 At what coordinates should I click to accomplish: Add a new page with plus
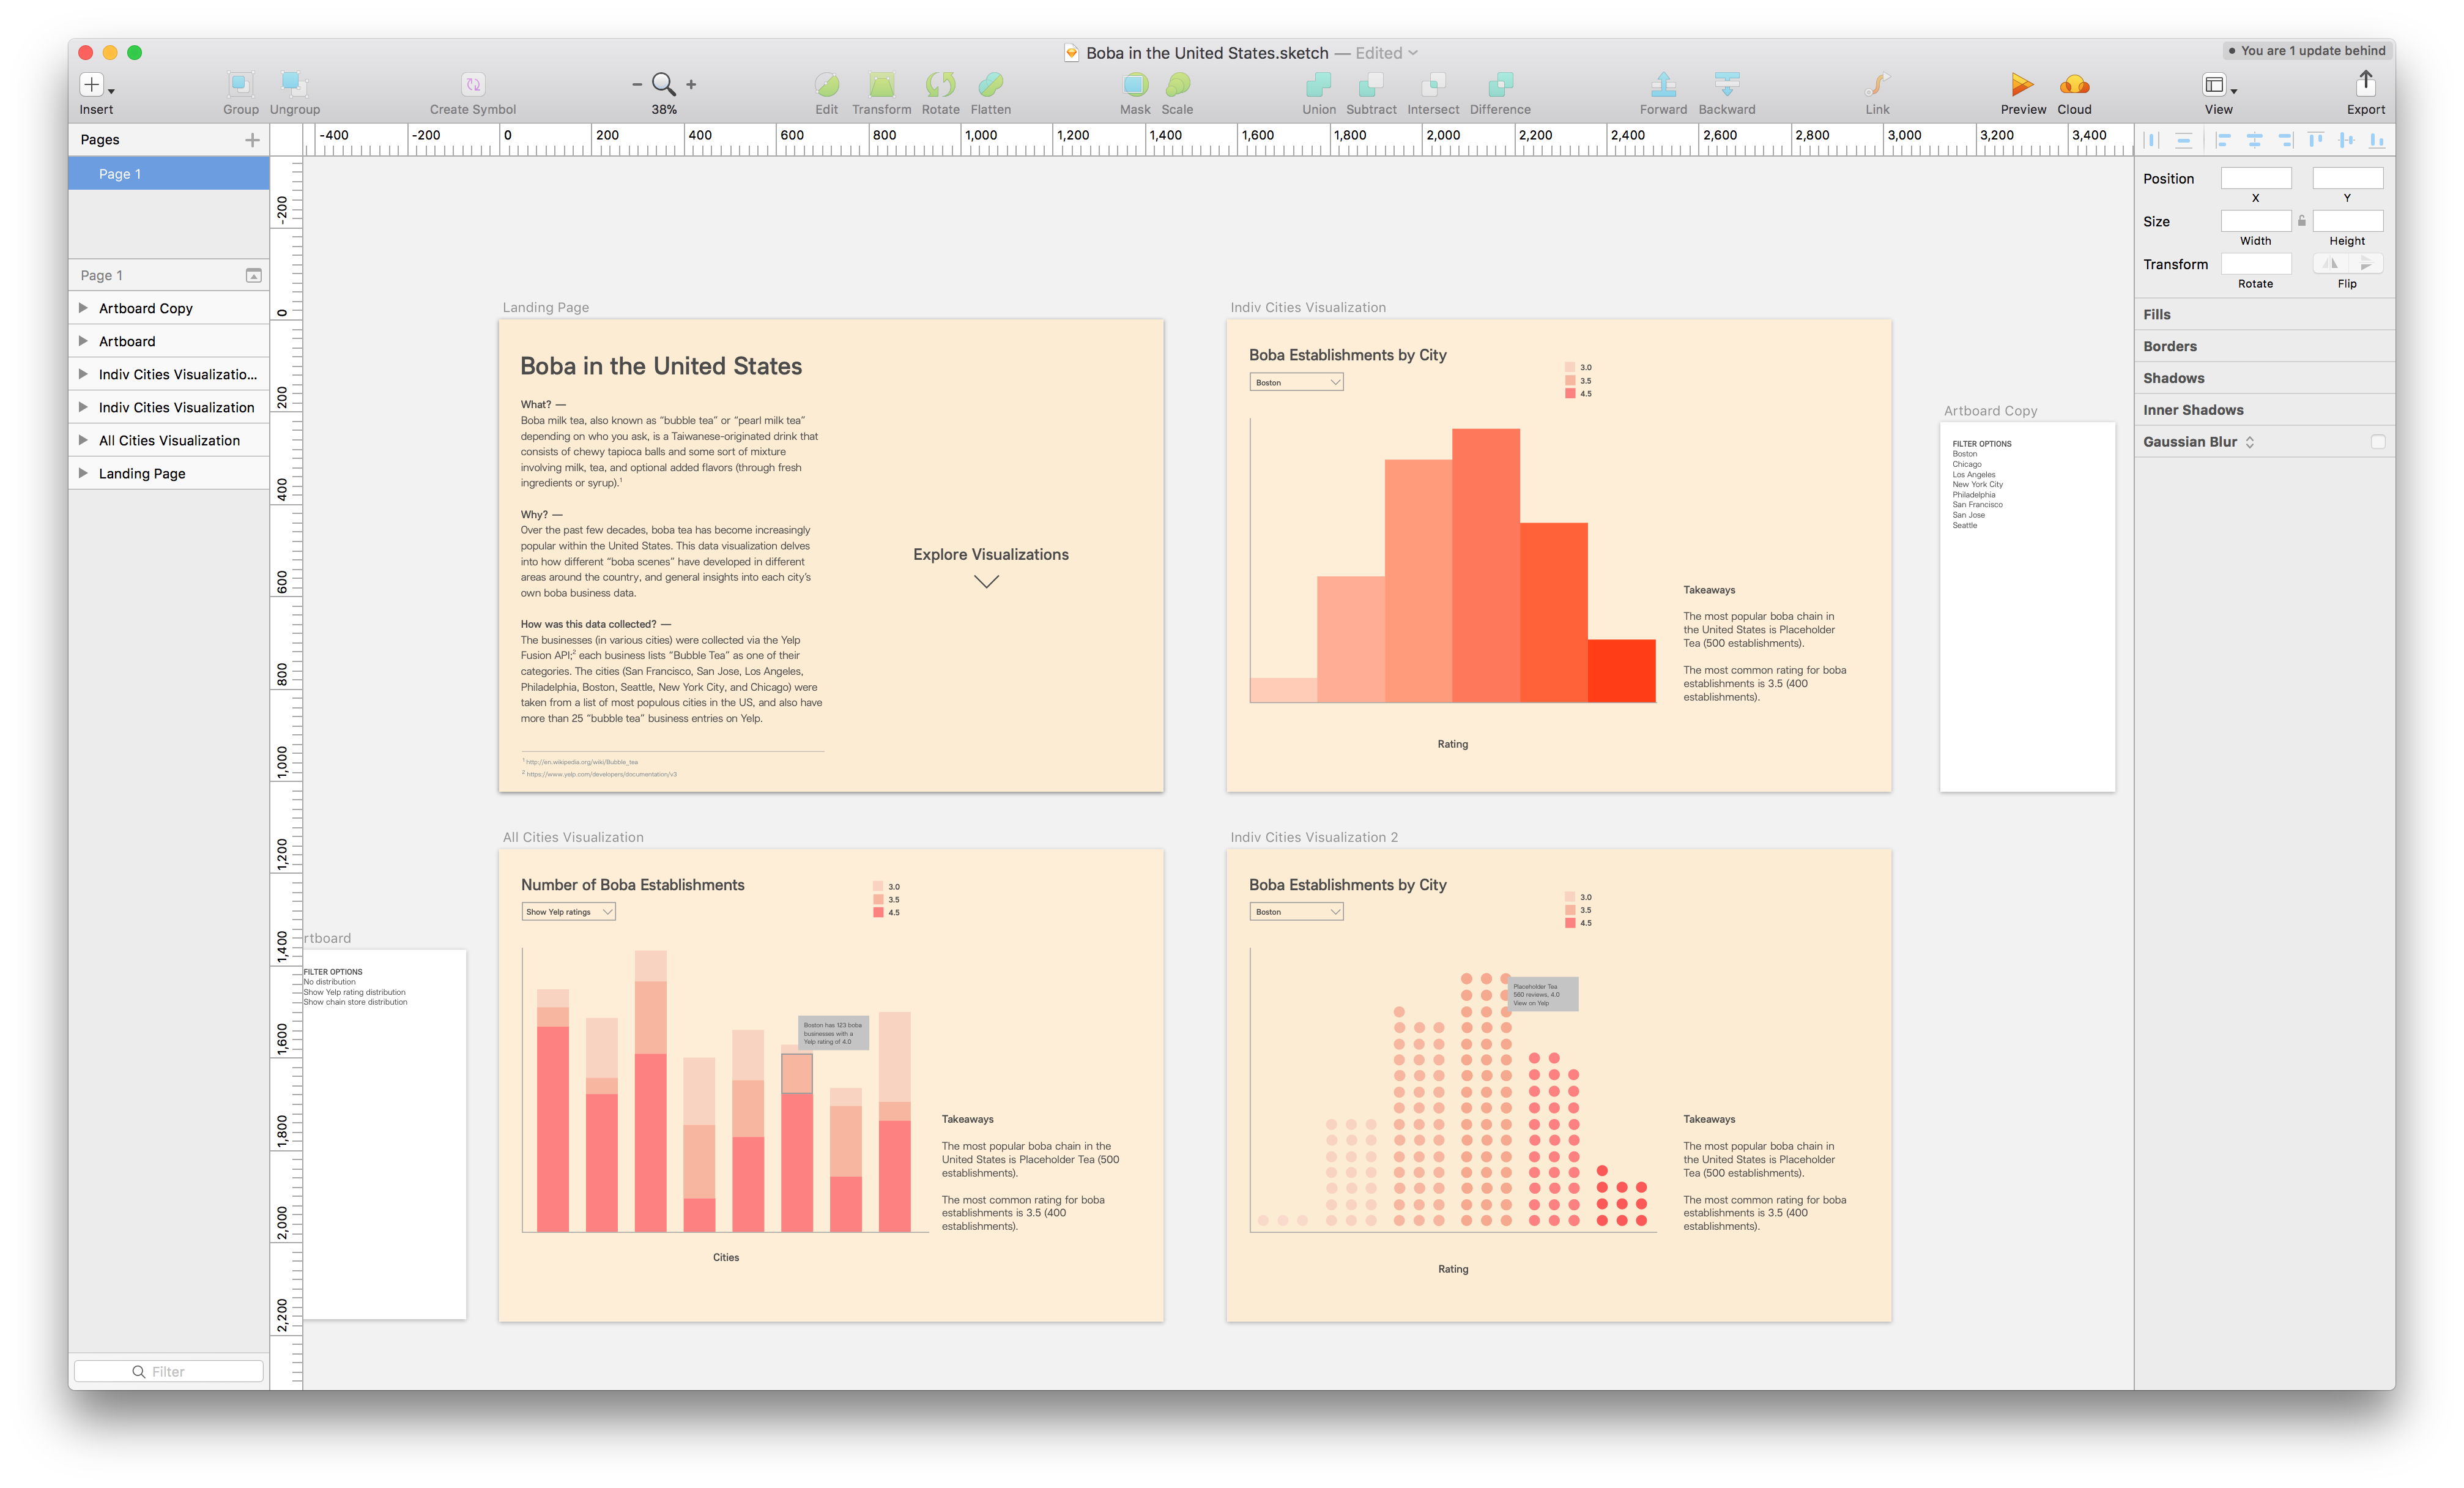[252, 140]
